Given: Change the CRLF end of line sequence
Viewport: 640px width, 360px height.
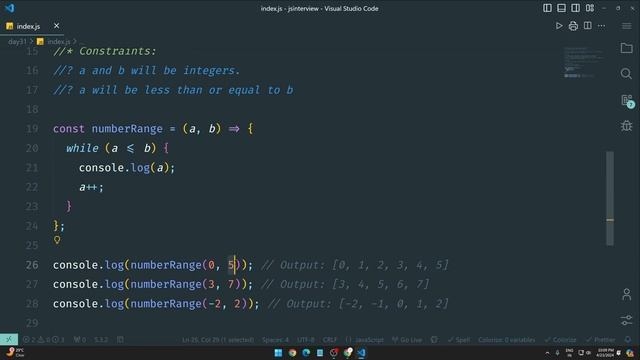Looking at the screenshot, I should point(329,340).
